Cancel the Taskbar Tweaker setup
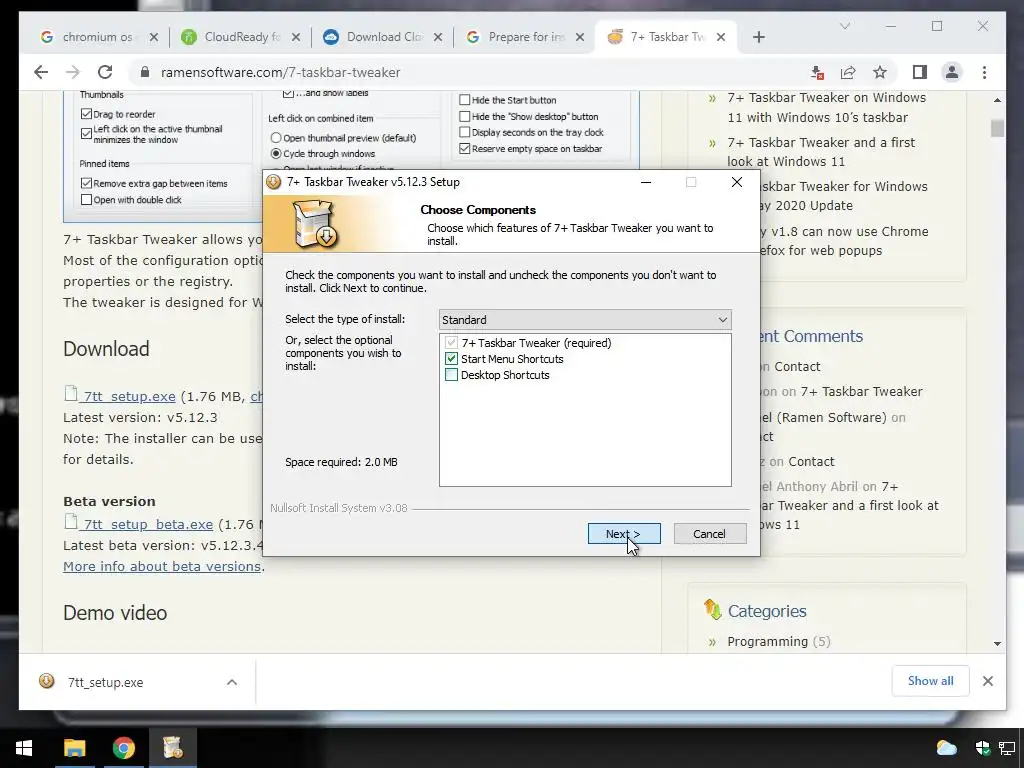This screenshot has height=768, width=1024. (709, 534)
